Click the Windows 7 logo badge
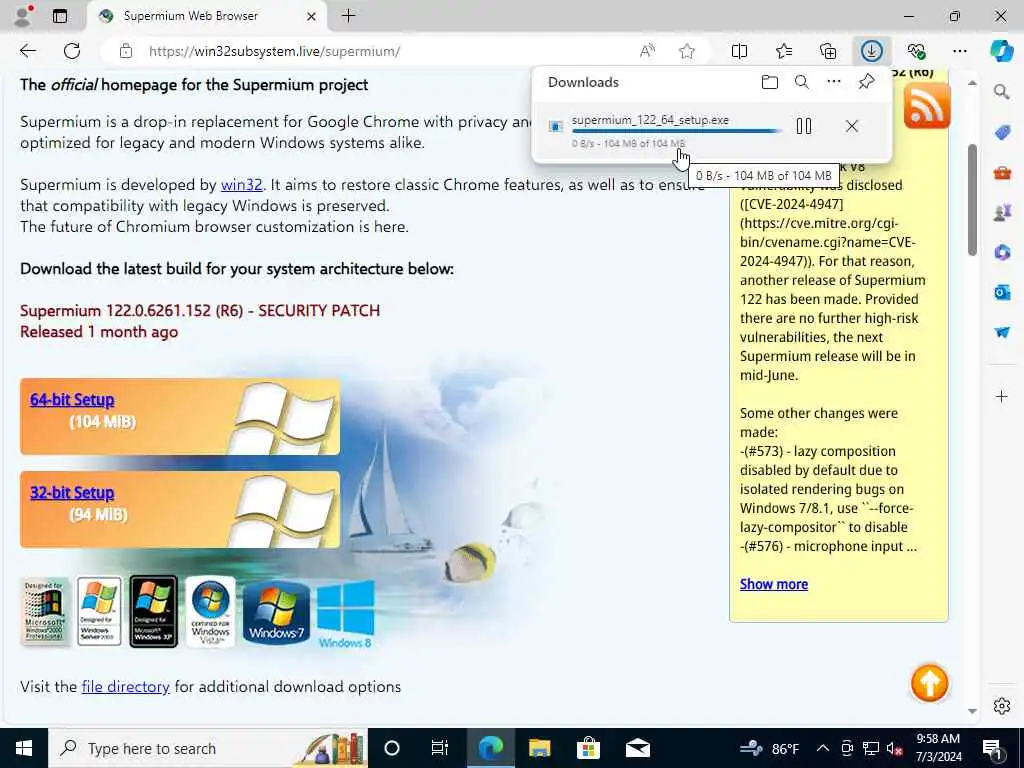Viewport: 1024px width, 768px height. coord(276,613)
